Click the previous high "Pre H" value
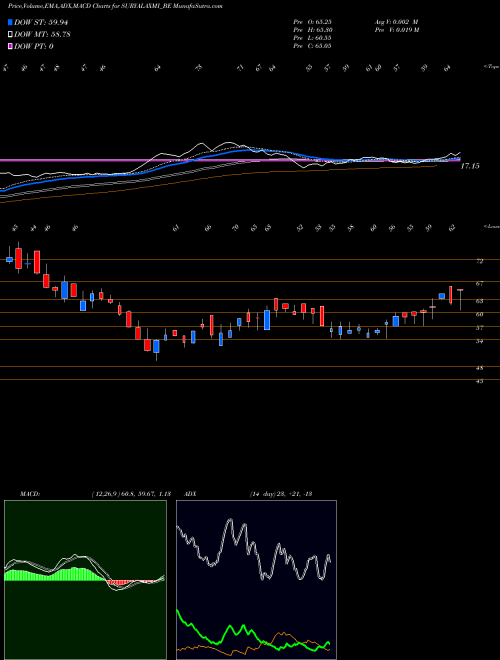The height and width of the screenshot is (660, 500). (312, 30)
